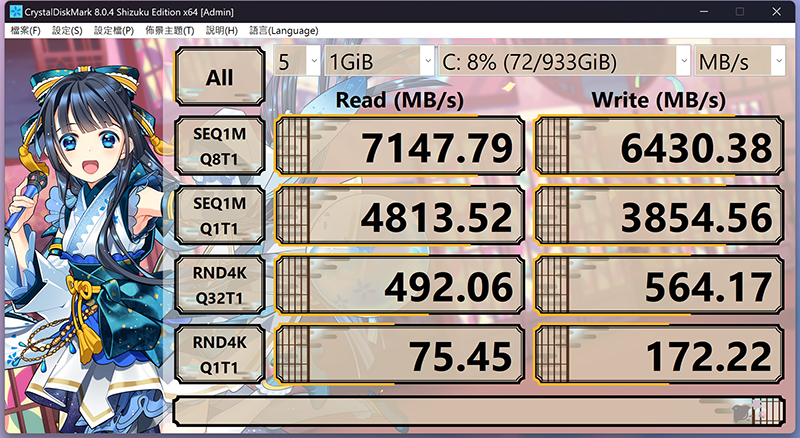Click the Read (MB/s) column header
The width and height of the screenshot is (800, 438).
click(x=399, y=100)
